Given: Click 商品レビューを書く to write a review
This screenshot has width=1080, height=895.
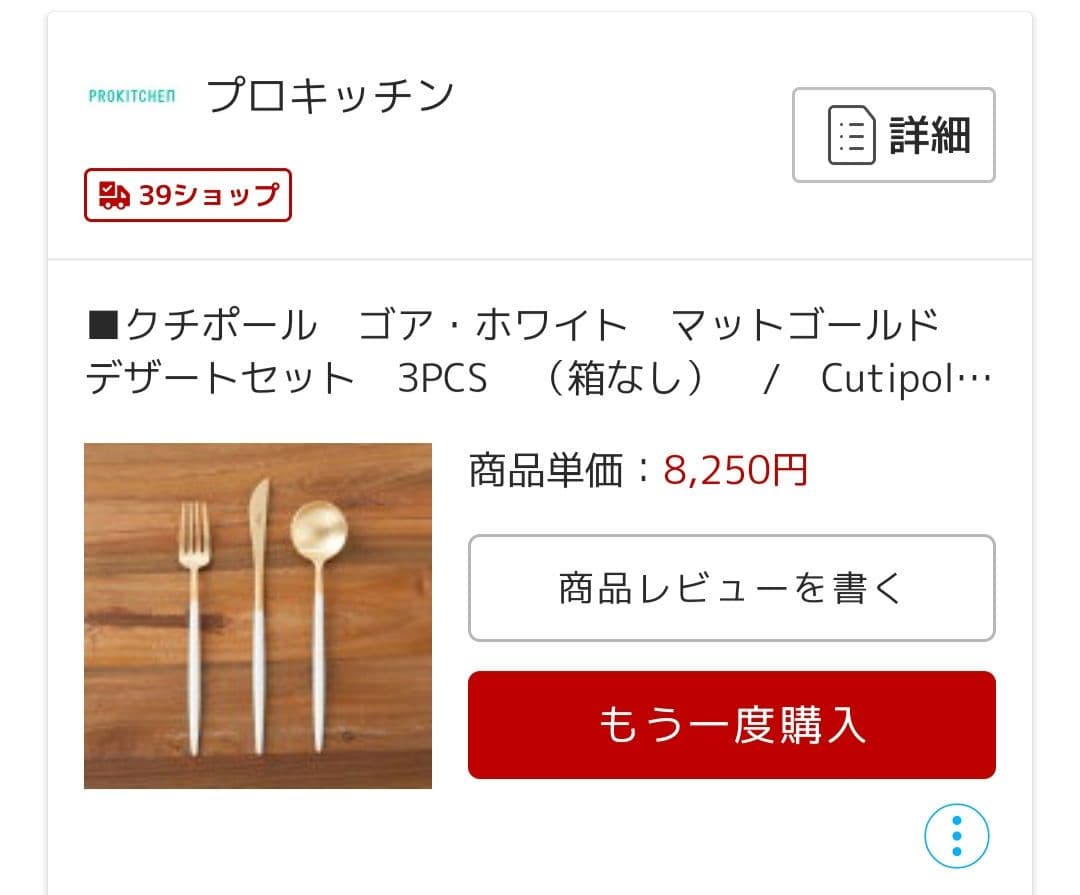Looking at the screenshot, I should pyautogui.click(x=731, y=588).
